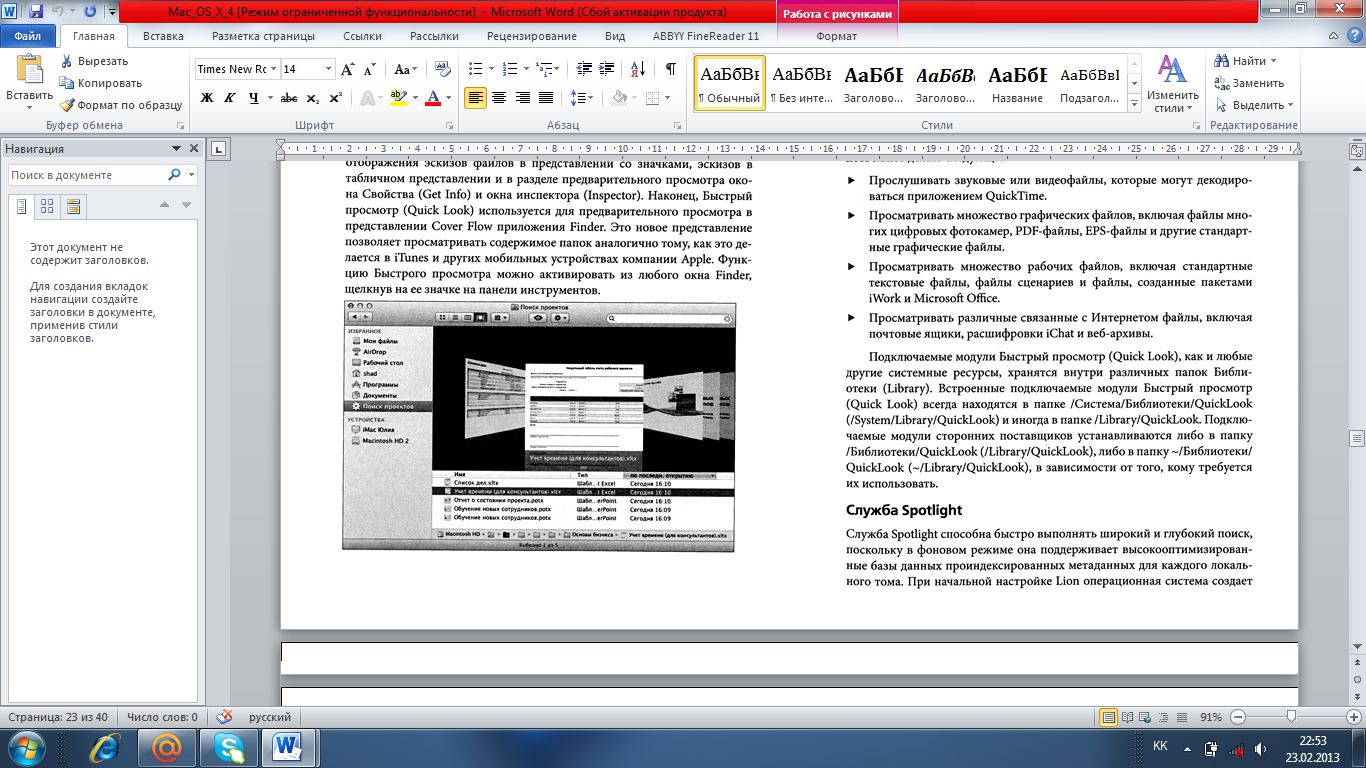Click the spell check icon in status bar

(x=225, y=717)
